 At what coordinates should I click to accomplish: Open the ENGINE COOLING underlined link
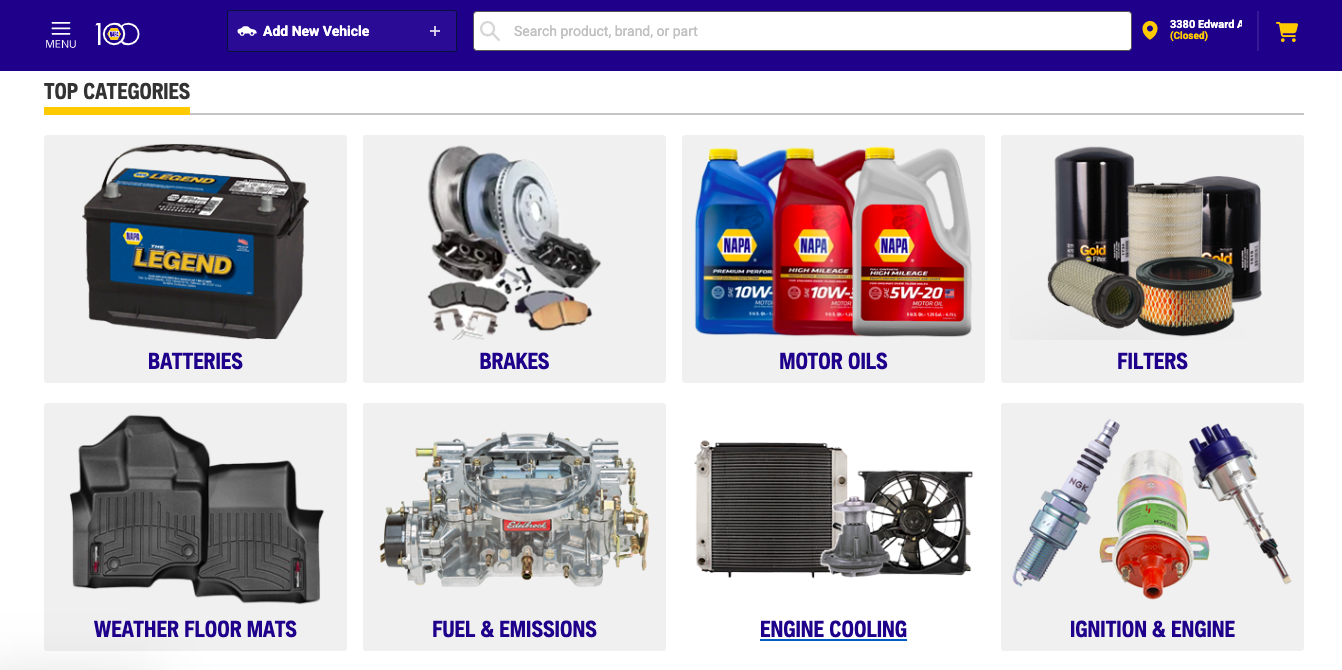(x=833, y=629)
